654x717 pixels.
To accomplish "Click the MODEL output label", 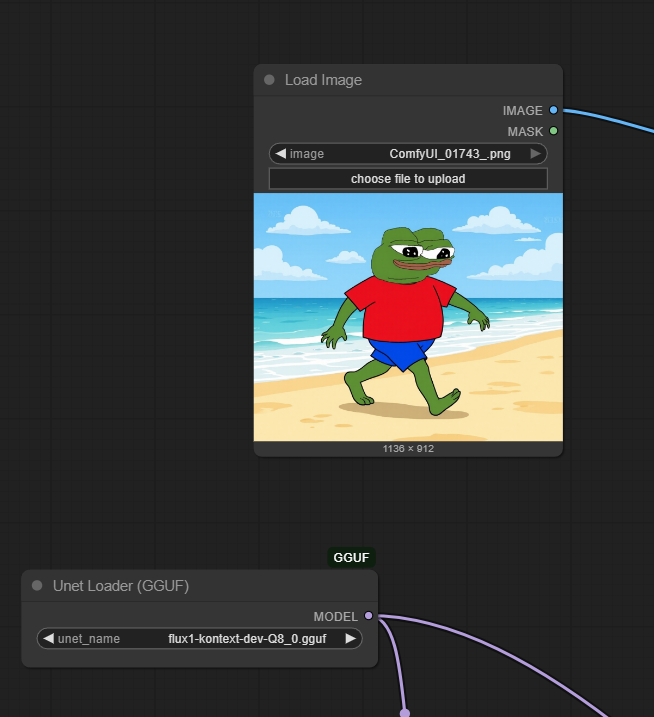I will click(x=336, y=616).
